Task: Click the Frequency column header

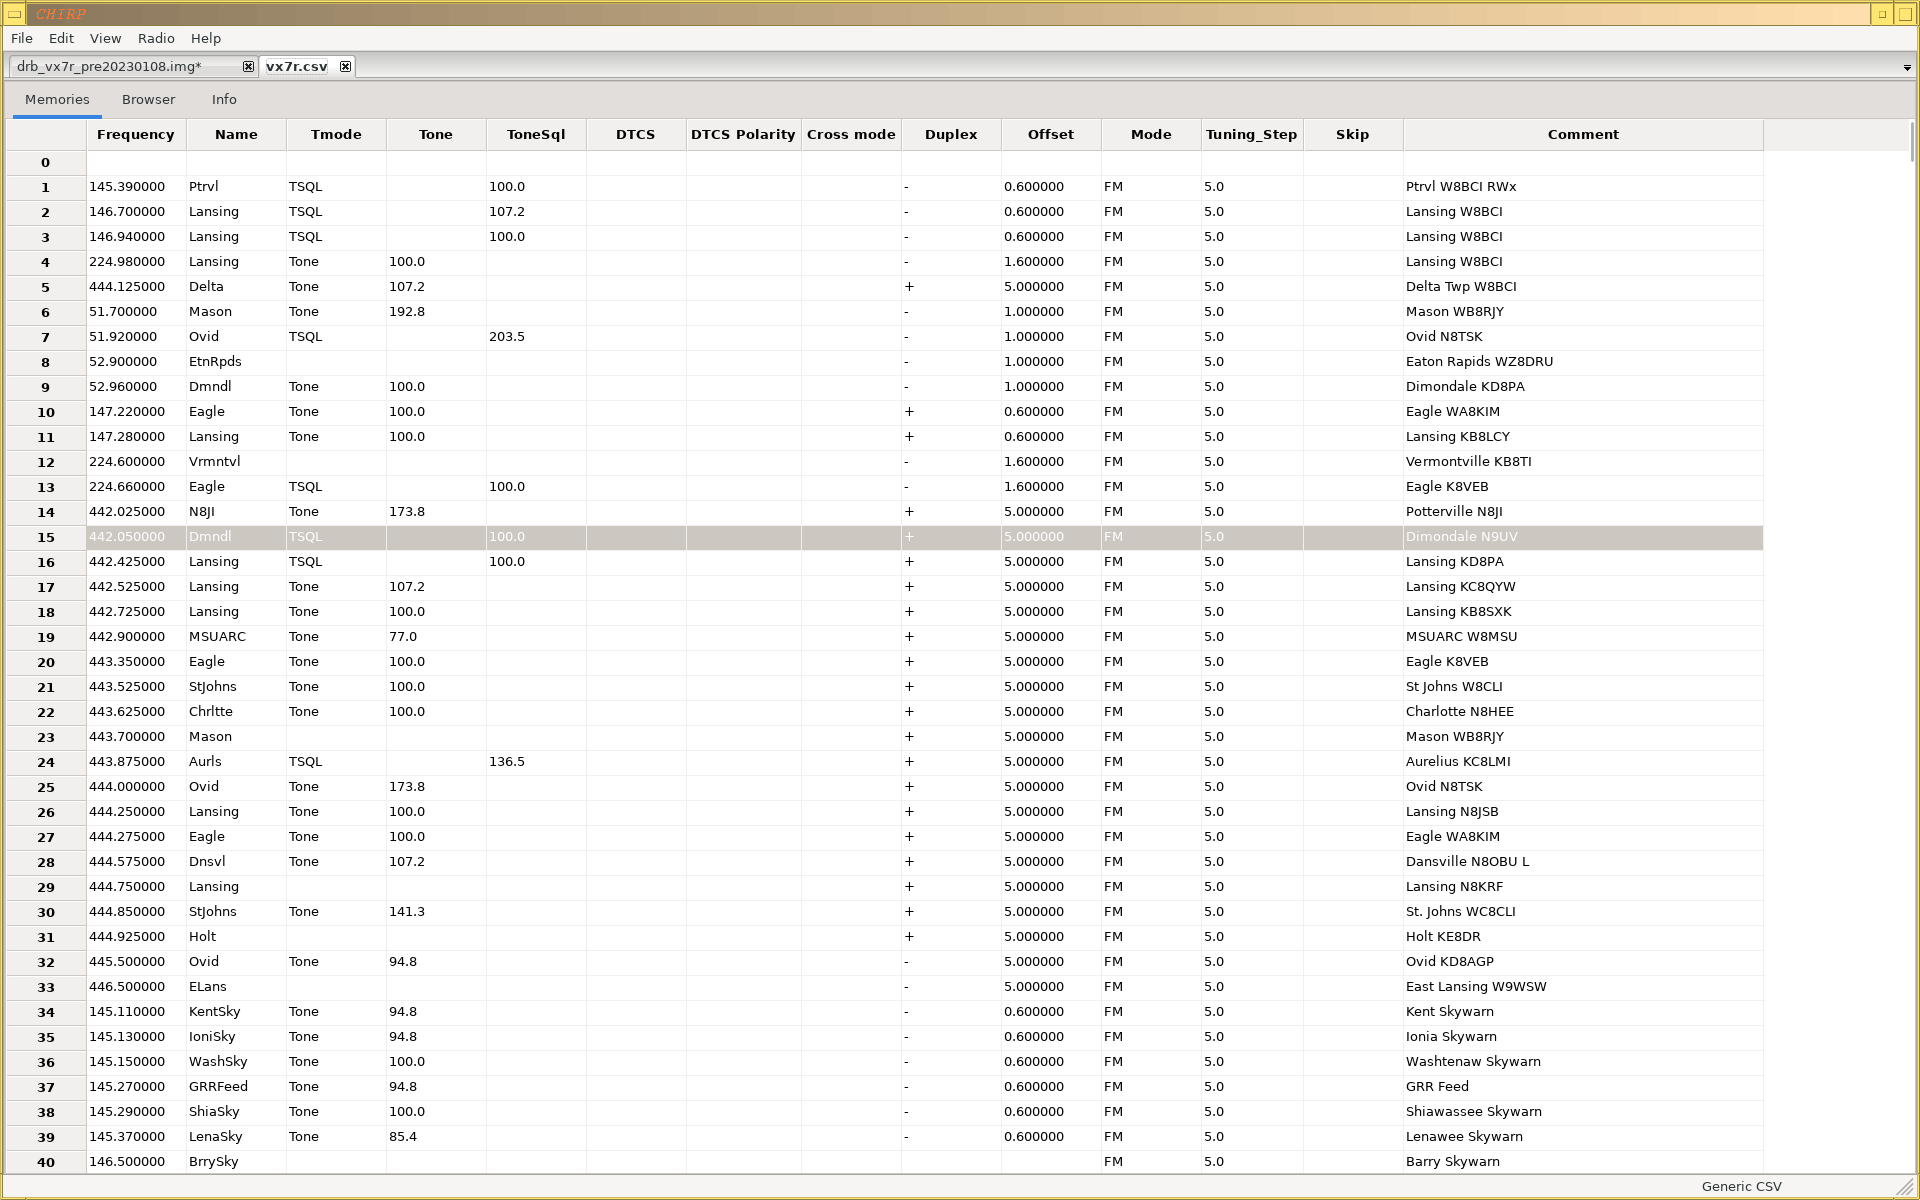Action: (136, 134)
